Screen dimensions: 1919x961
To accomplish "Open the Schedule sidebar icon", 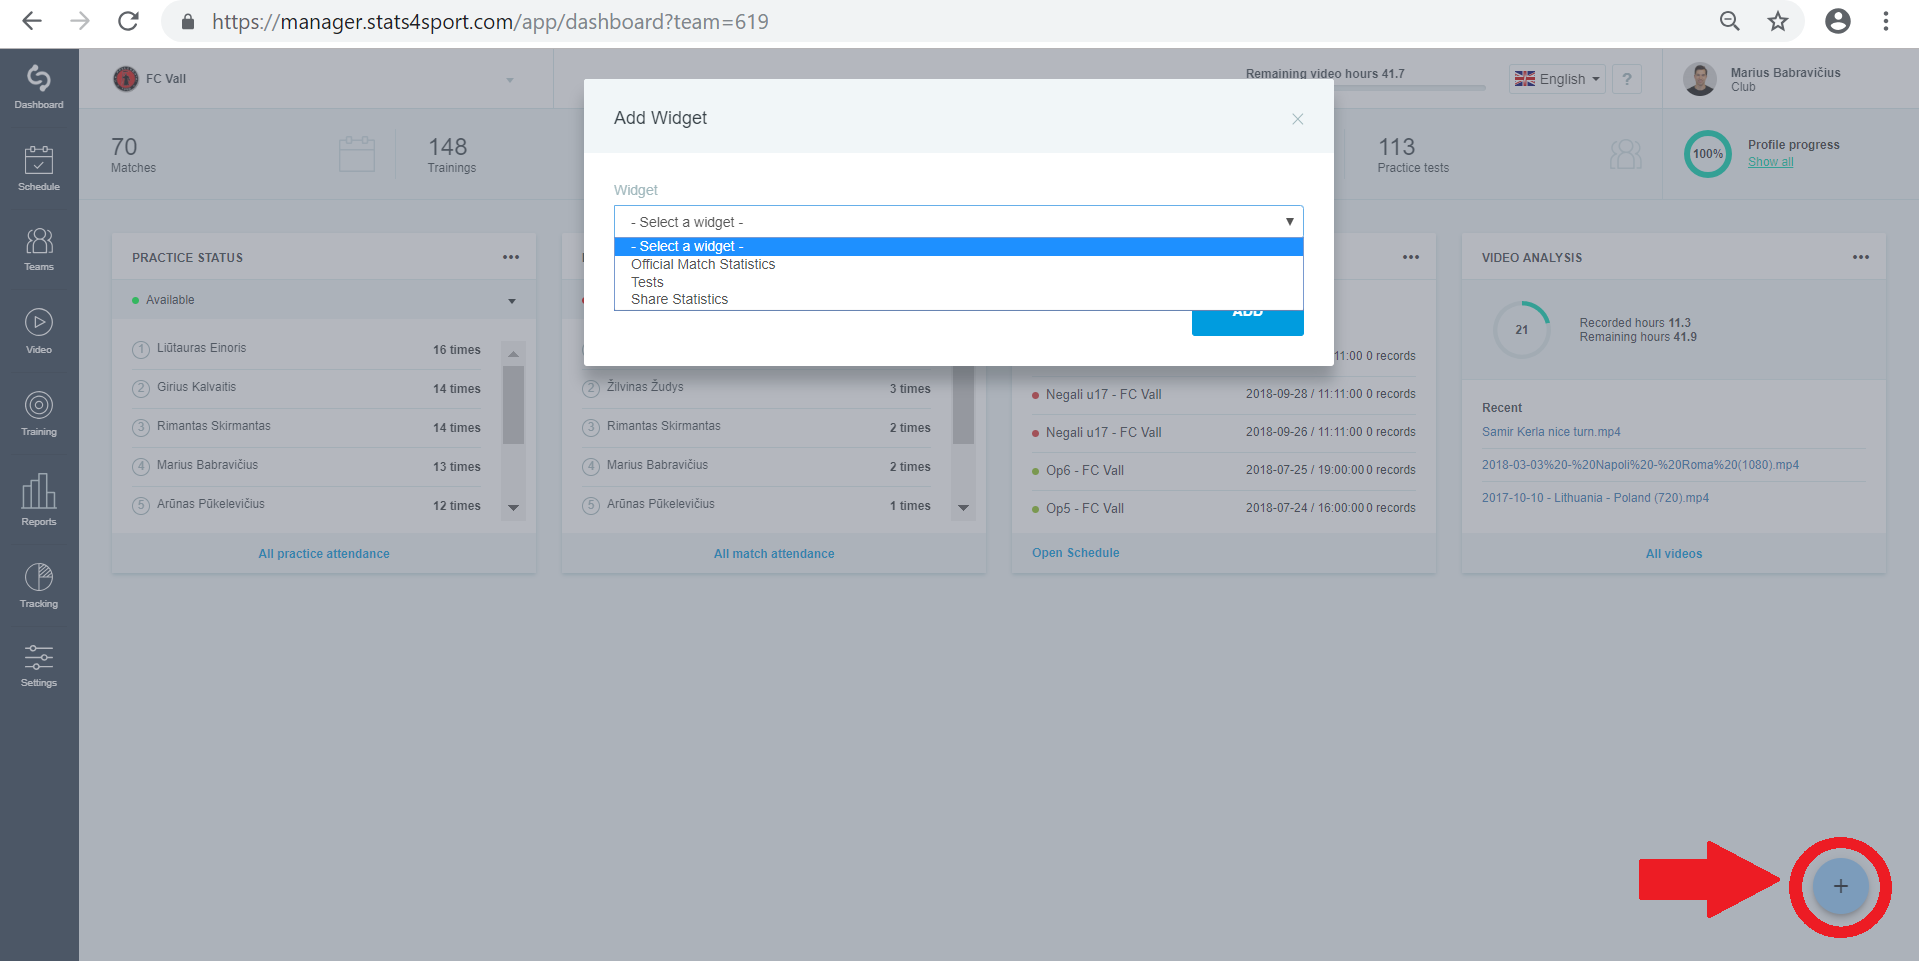I will (x=39, y=167).
